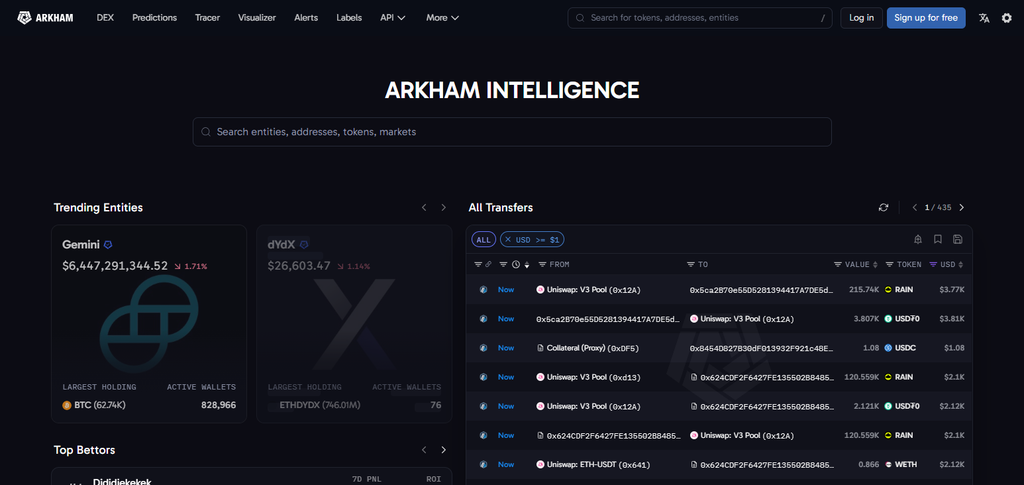Refresh the All Transfers list
Viewport: 1024px width, 485px height.
tap(884, 208)
